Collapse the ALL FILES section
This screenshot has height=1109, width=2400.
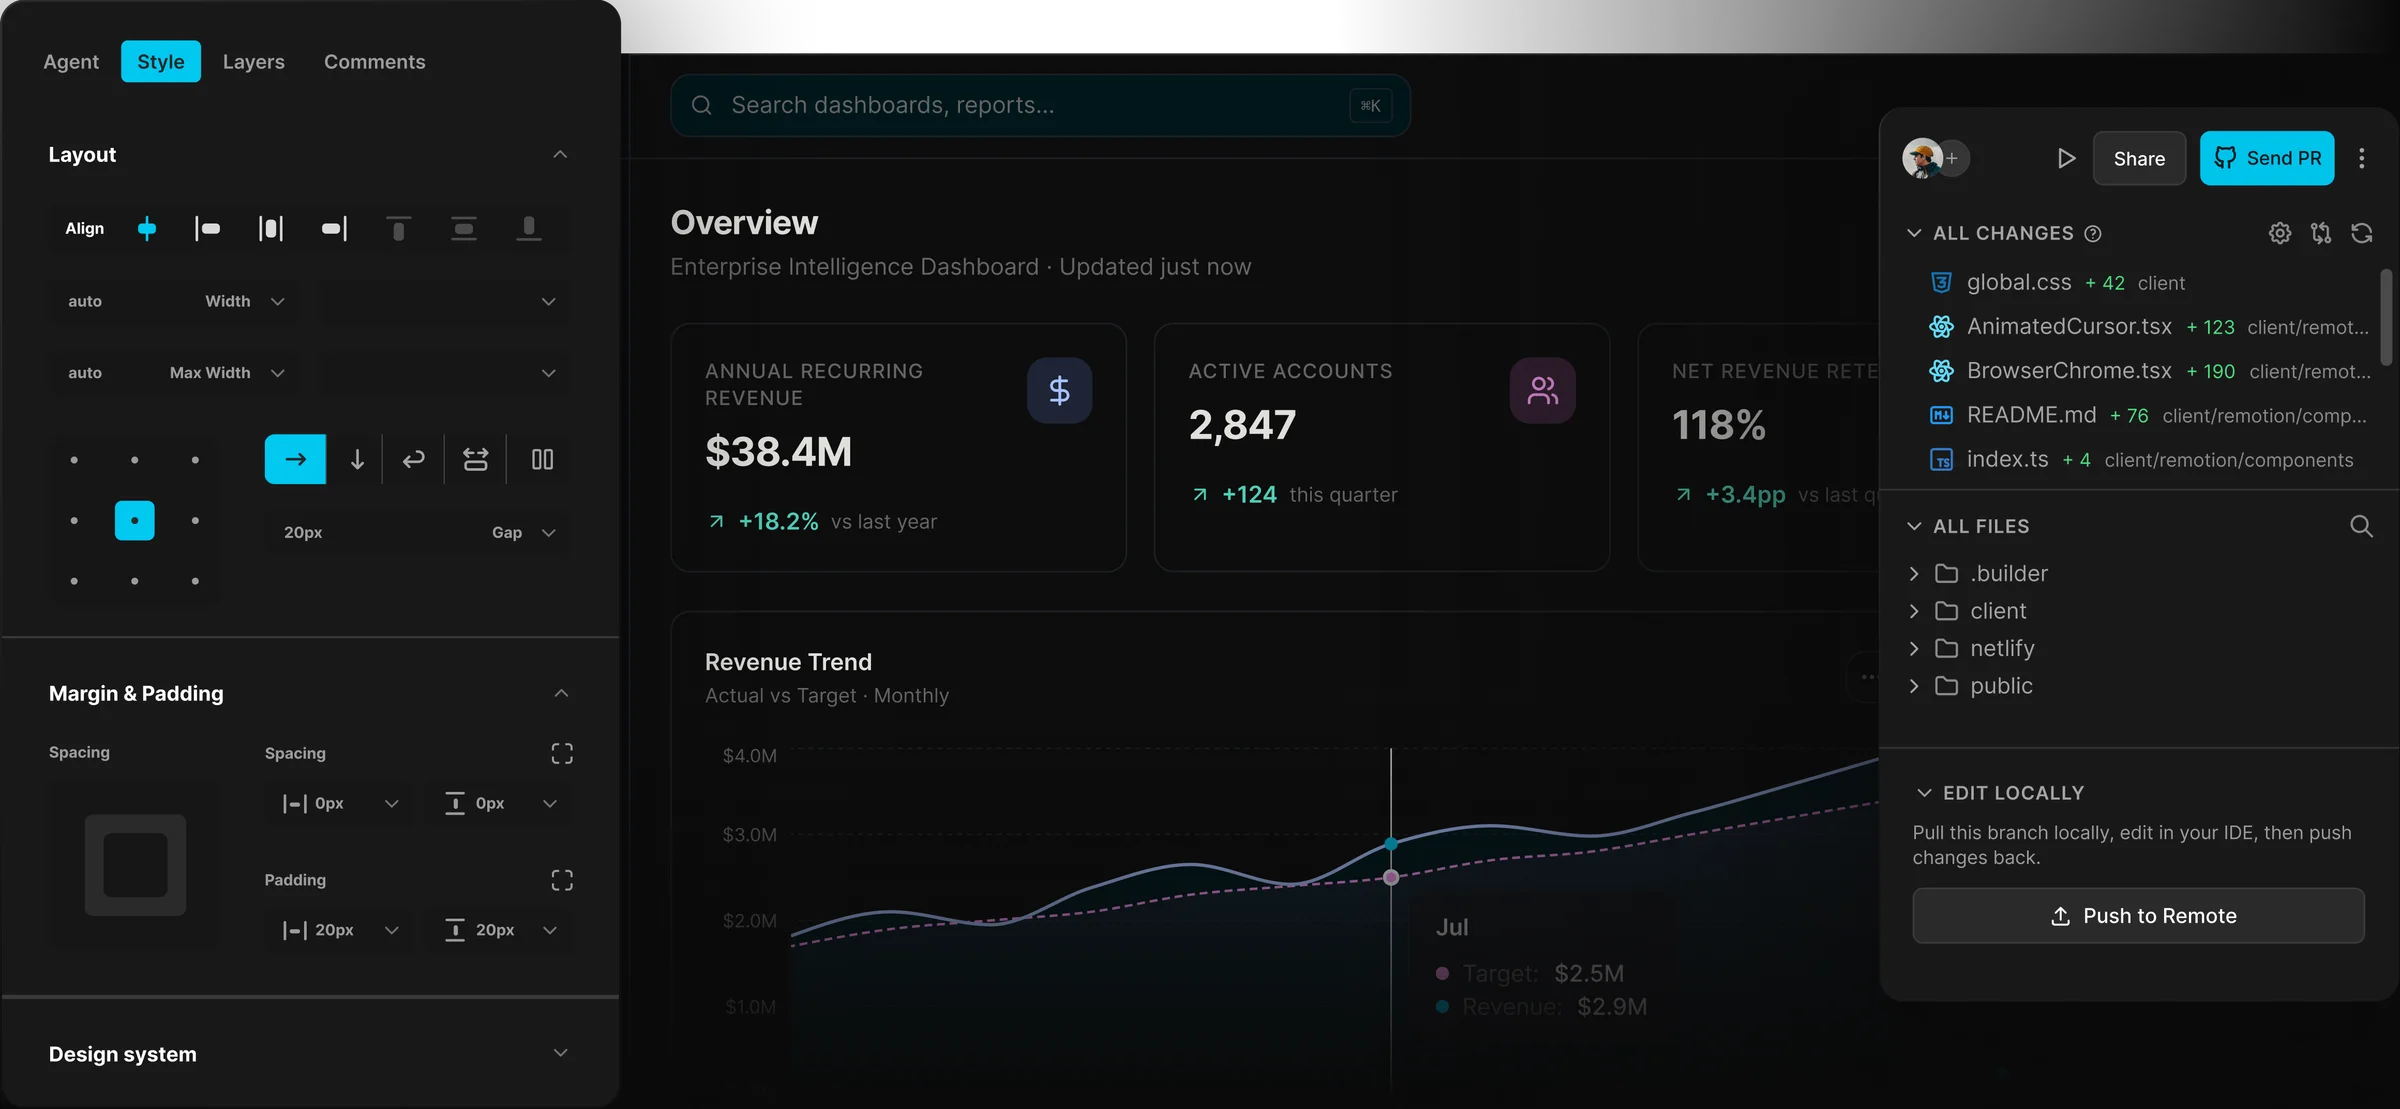1914,526
